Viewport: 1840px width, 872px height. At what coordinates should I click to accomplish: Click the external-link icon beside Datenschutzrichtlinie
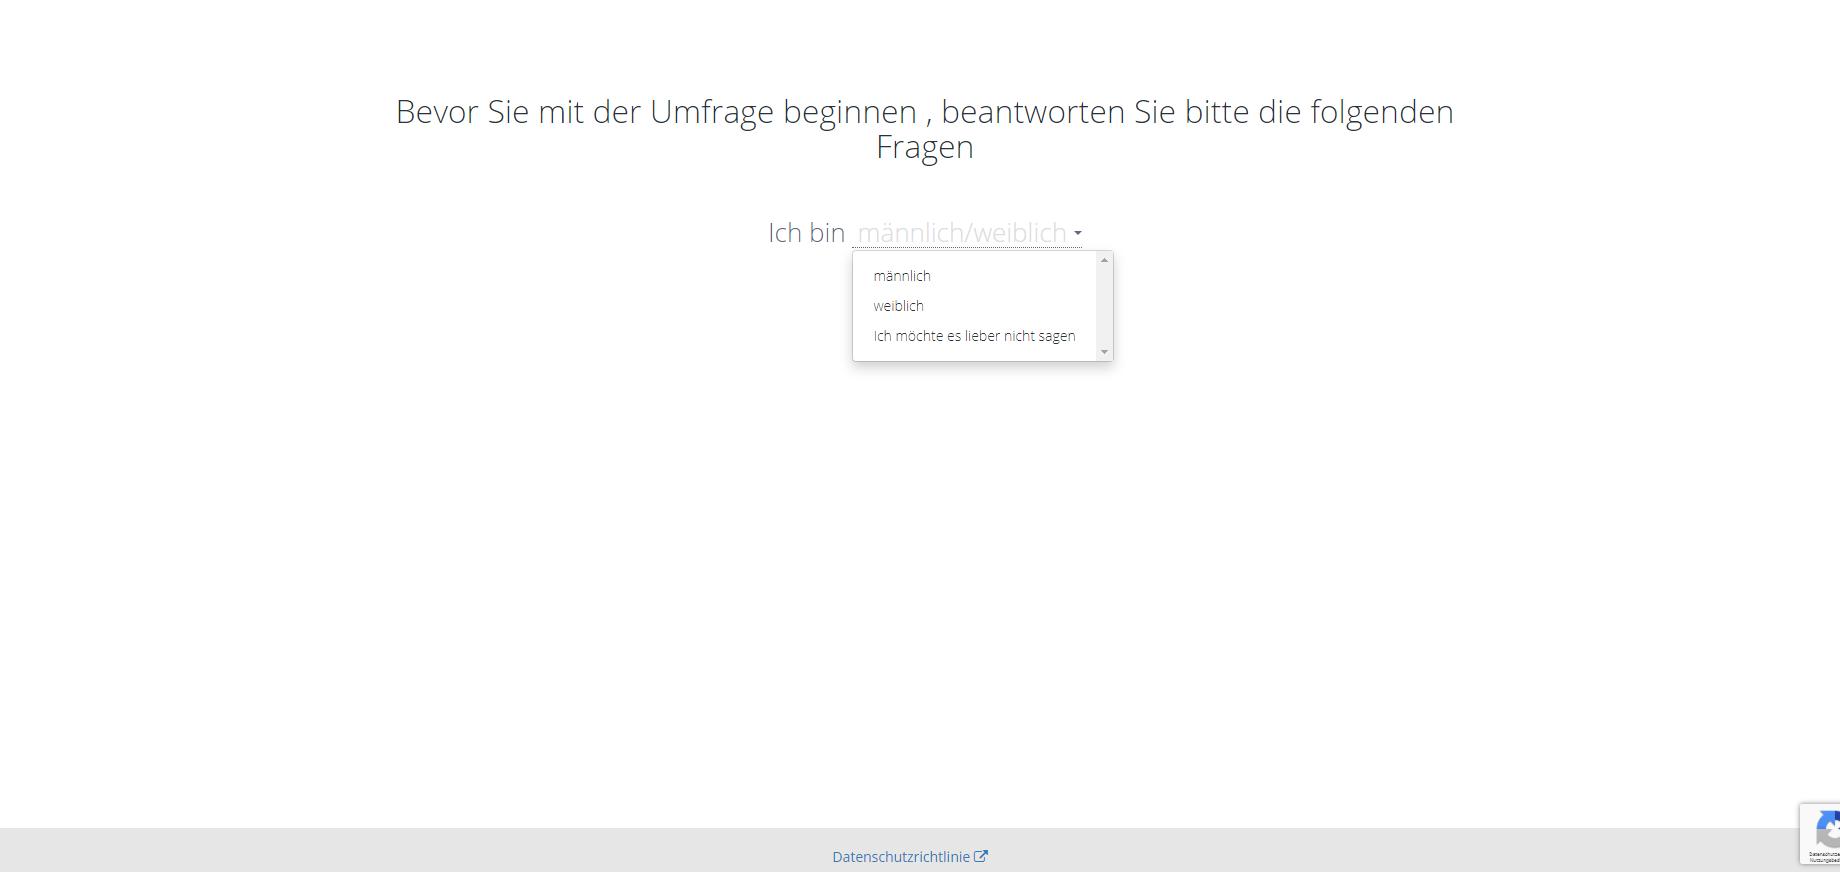[x=981, y=857]
